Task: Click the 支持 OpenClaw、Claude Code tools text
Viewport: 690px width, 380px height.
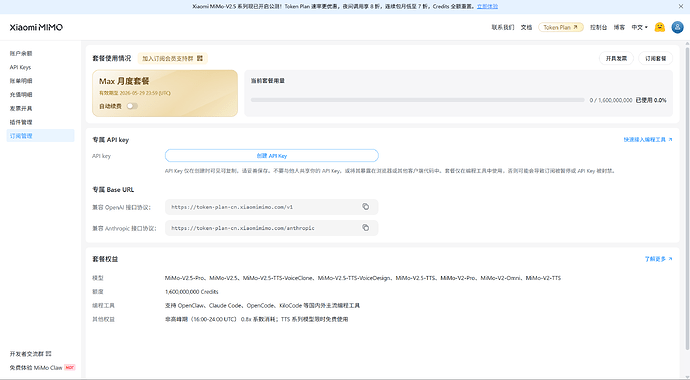Action: (x=262, y=305)
